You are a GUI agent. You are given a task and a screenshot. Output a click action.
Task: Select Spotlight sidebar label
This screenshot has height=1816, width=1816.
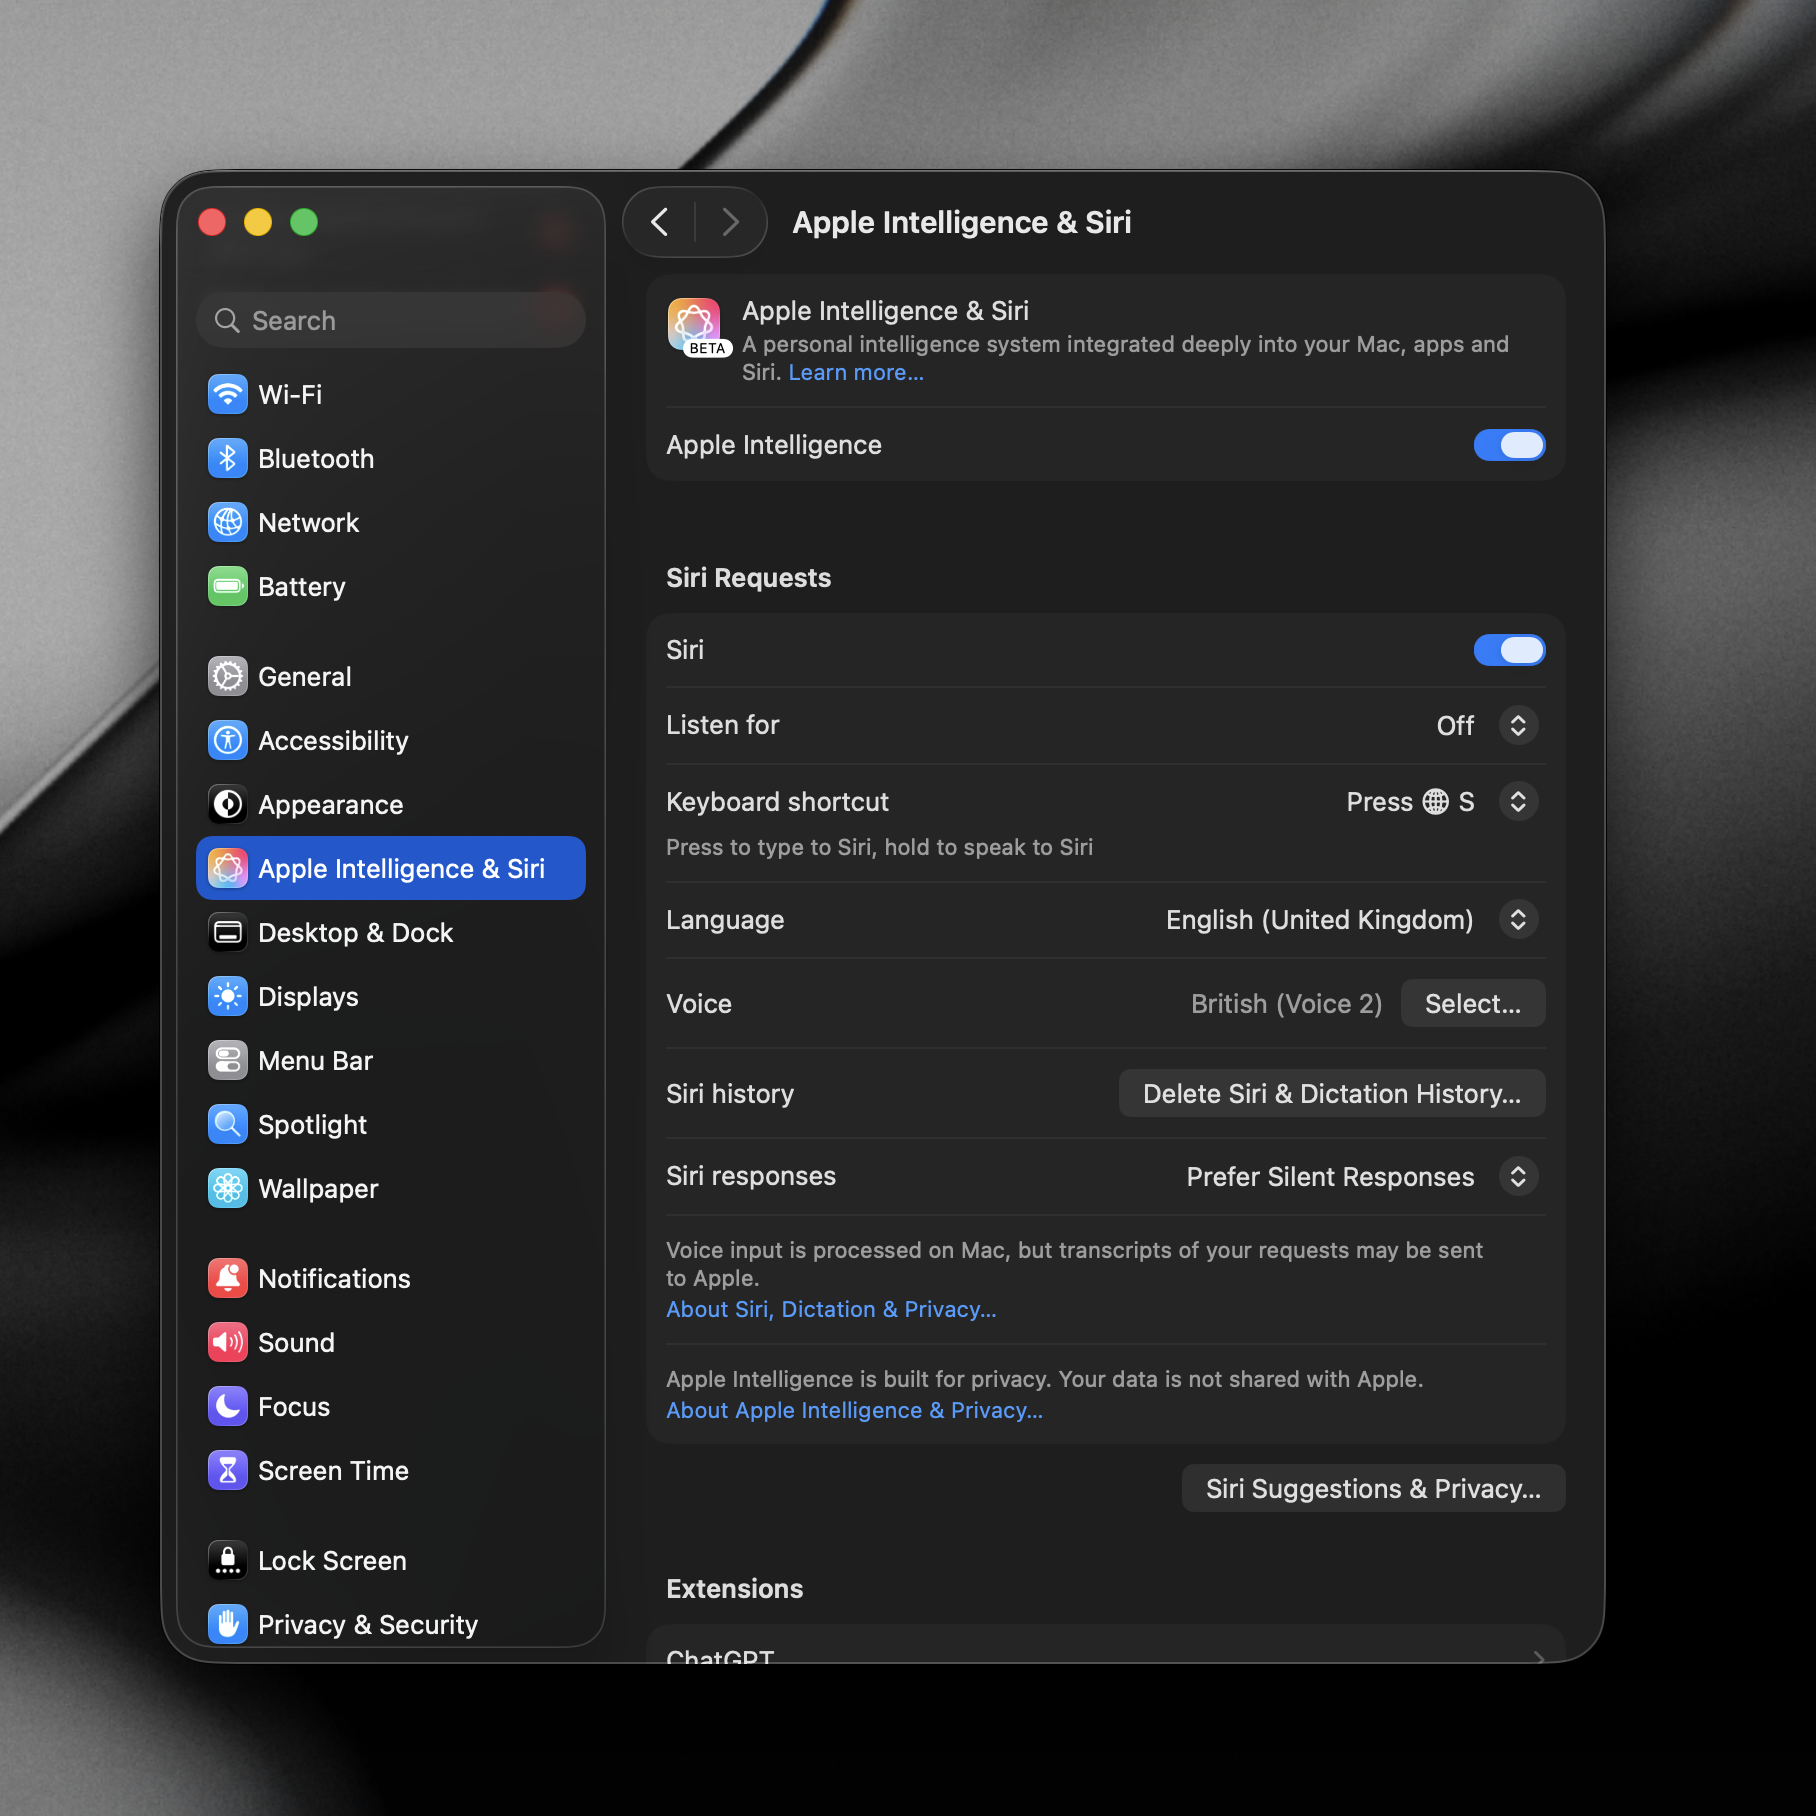pyautogui.click(x=312, y=1125)
